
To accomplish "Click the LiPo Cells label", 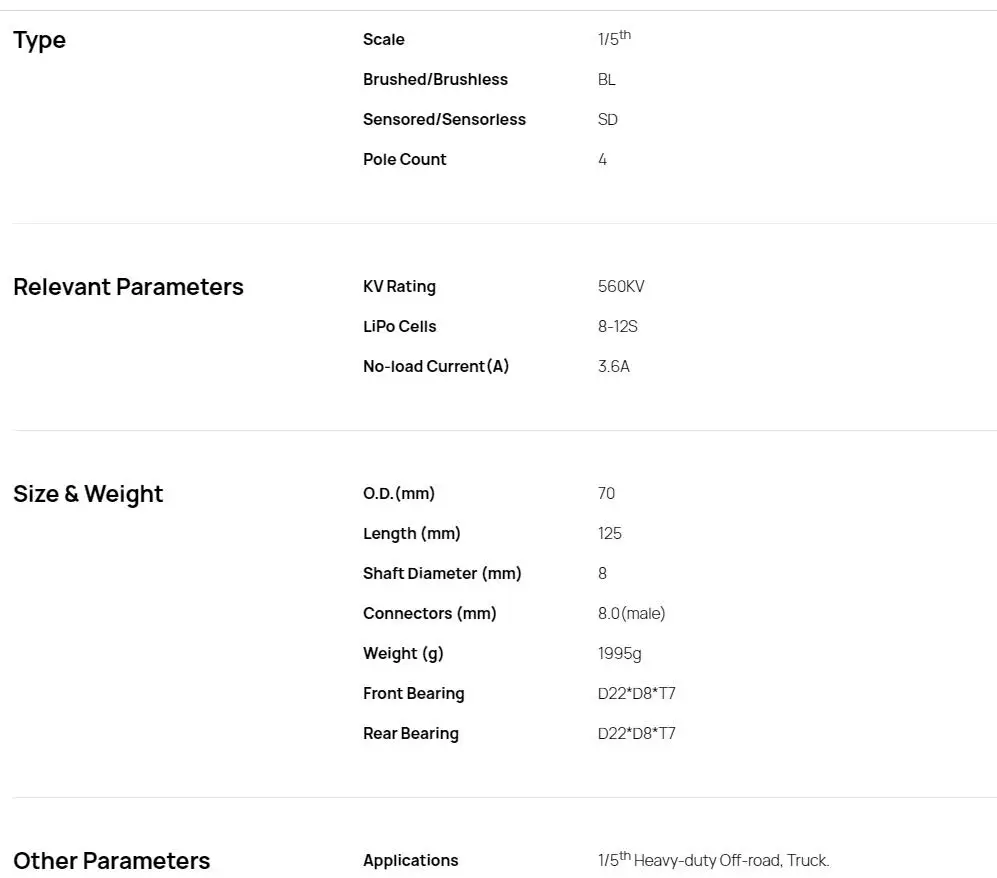I will pyautogui.click(x=399, y=327).
